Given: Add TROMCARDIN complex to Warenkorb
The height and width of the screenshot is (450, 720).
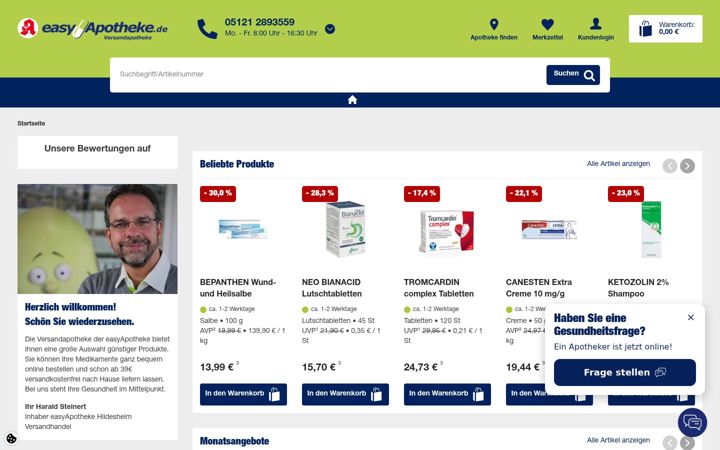Looking at the screenshot, I should point(447,394).
